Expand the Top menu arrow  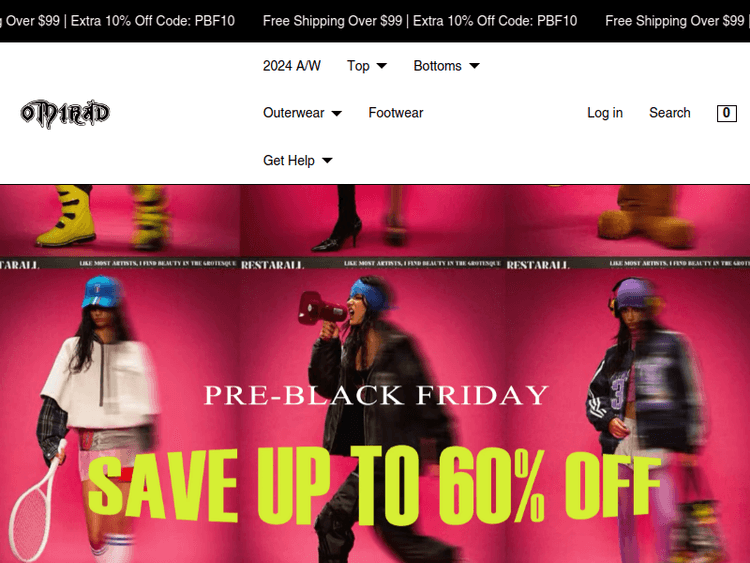coord(382,66)
